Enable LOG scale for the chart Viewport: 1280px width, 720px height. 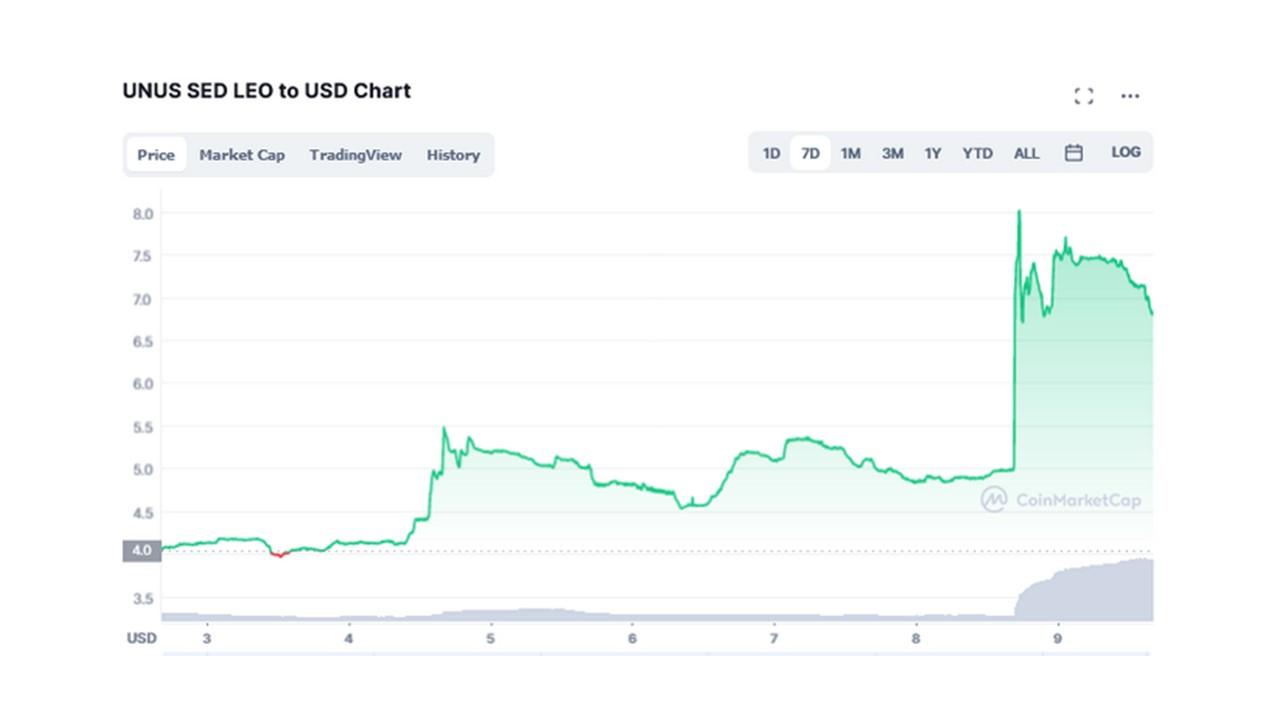tap(1126, 153)
